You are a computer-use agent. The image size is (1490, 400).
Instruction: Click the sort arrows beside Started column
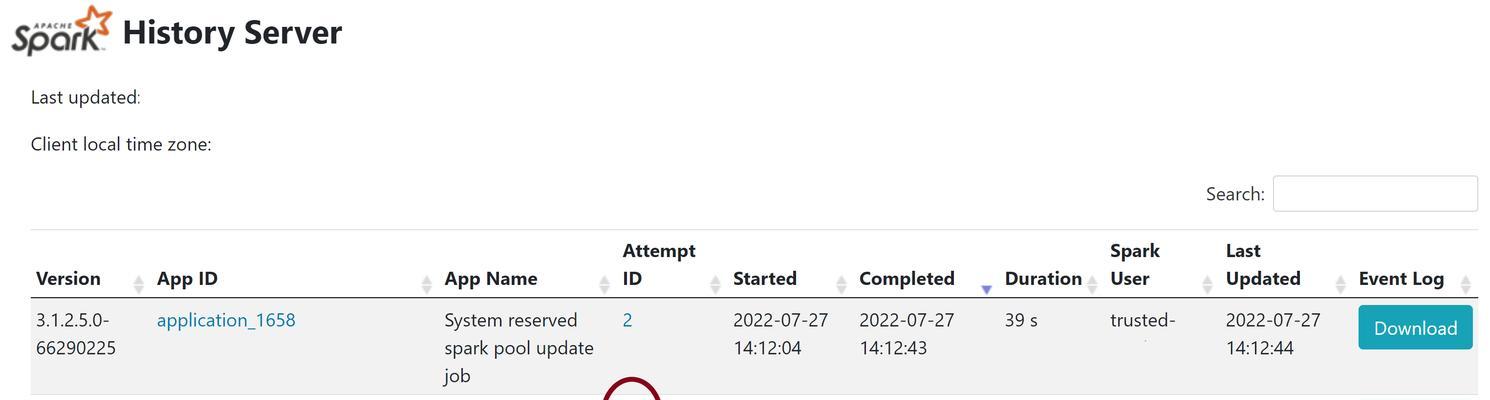coord(842,285)
